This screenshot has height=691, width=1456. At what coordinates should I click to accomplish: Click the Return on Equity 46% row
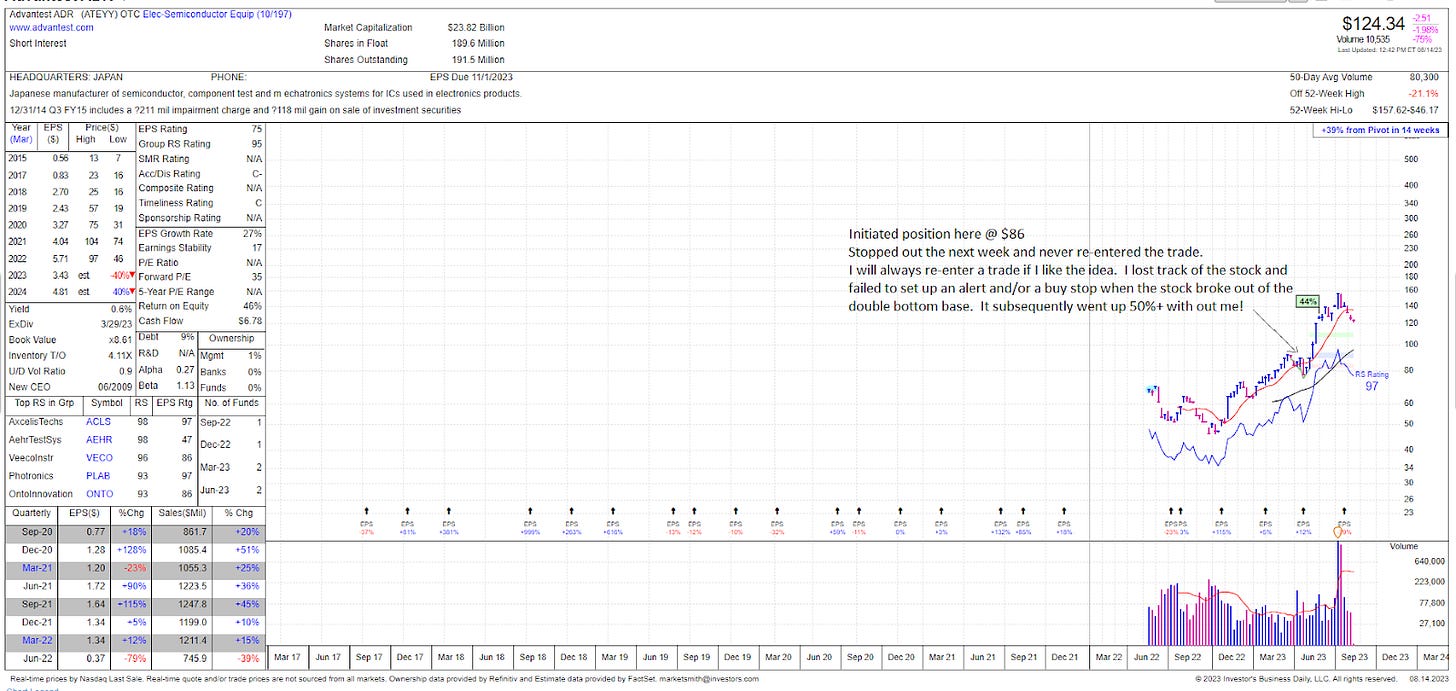tap(198, 307)
